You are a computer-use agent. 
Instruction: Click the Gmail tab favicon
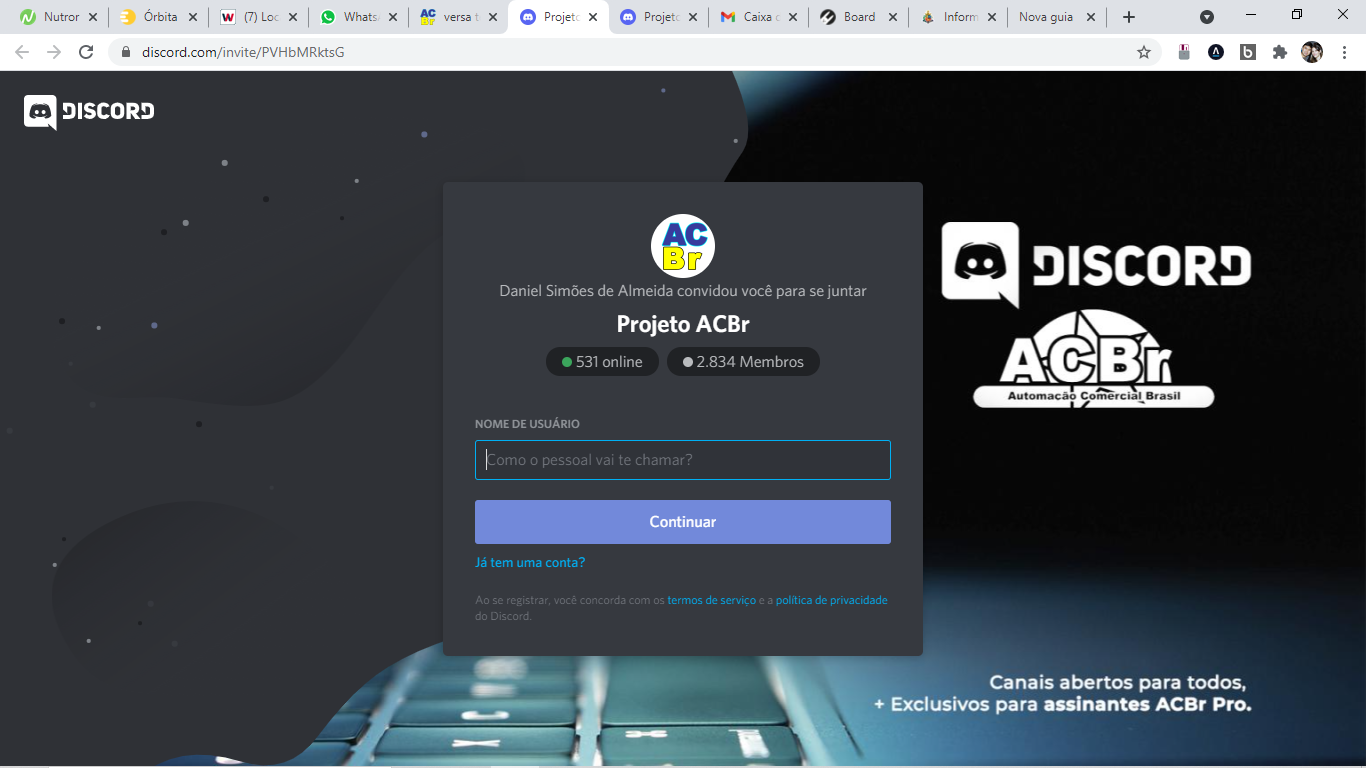[728, 17]
